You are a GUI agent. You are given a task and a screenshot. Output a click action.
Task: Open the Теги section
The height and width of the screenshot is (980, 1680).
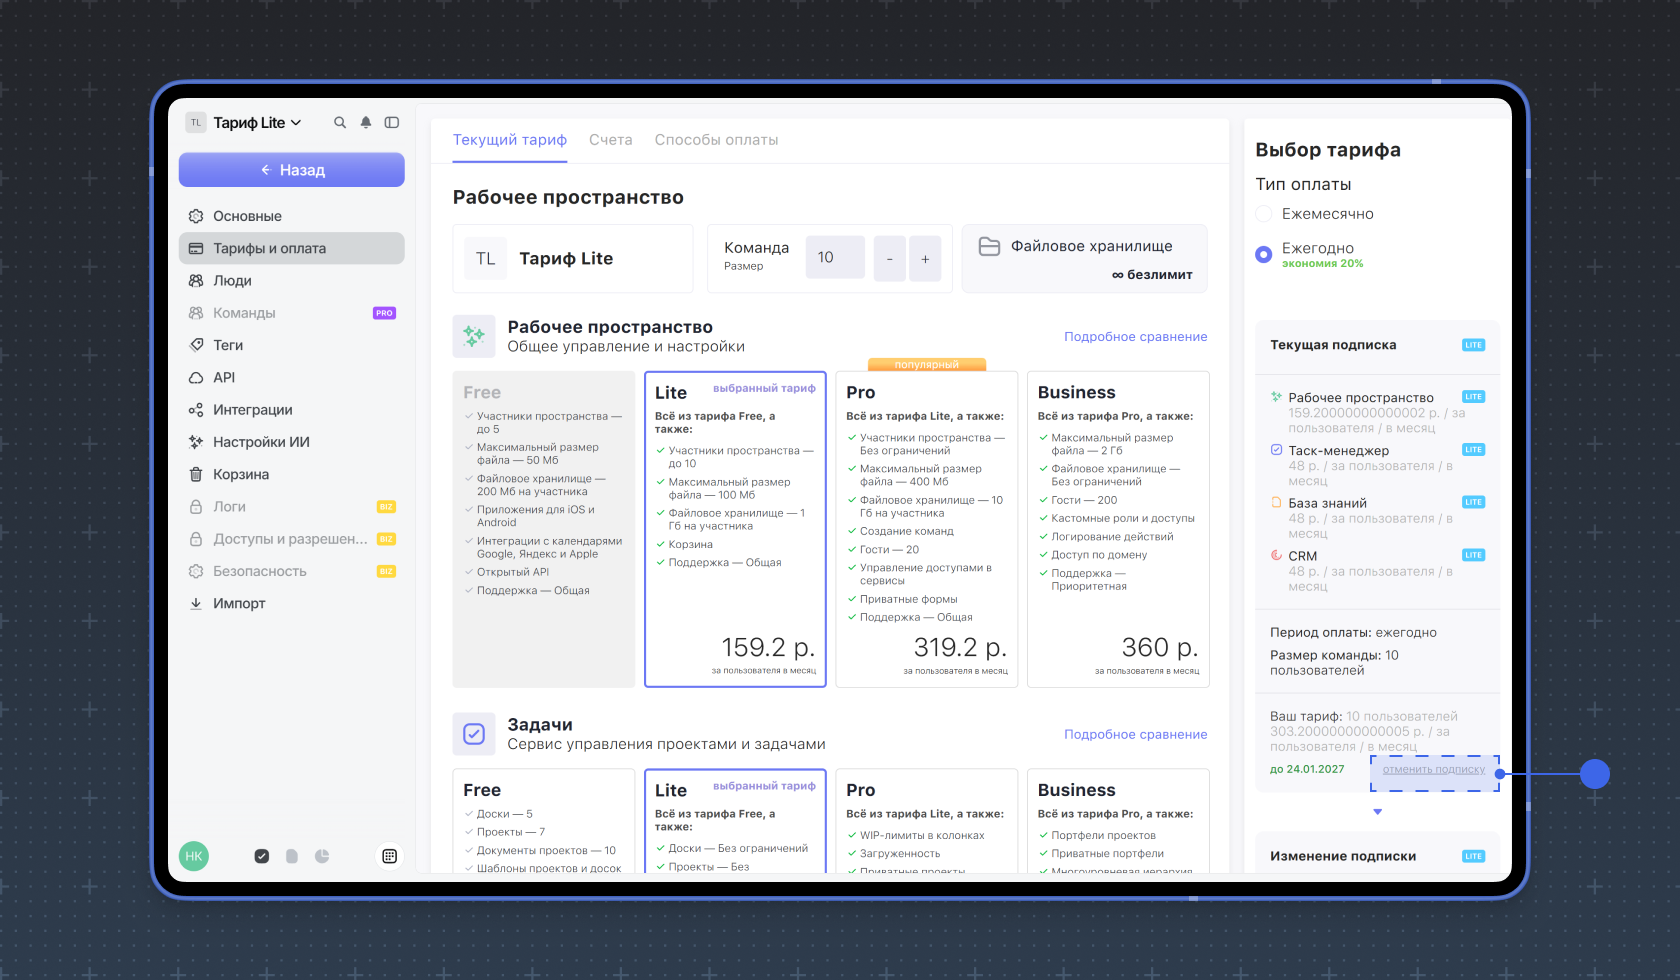point(292,345)
